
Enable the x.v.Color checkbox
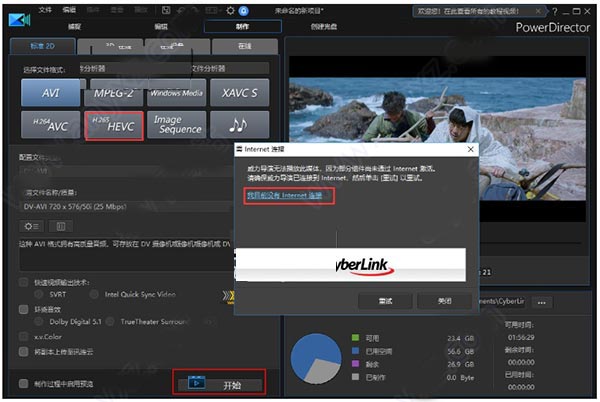pyautogui.click(x=24, y=336)
